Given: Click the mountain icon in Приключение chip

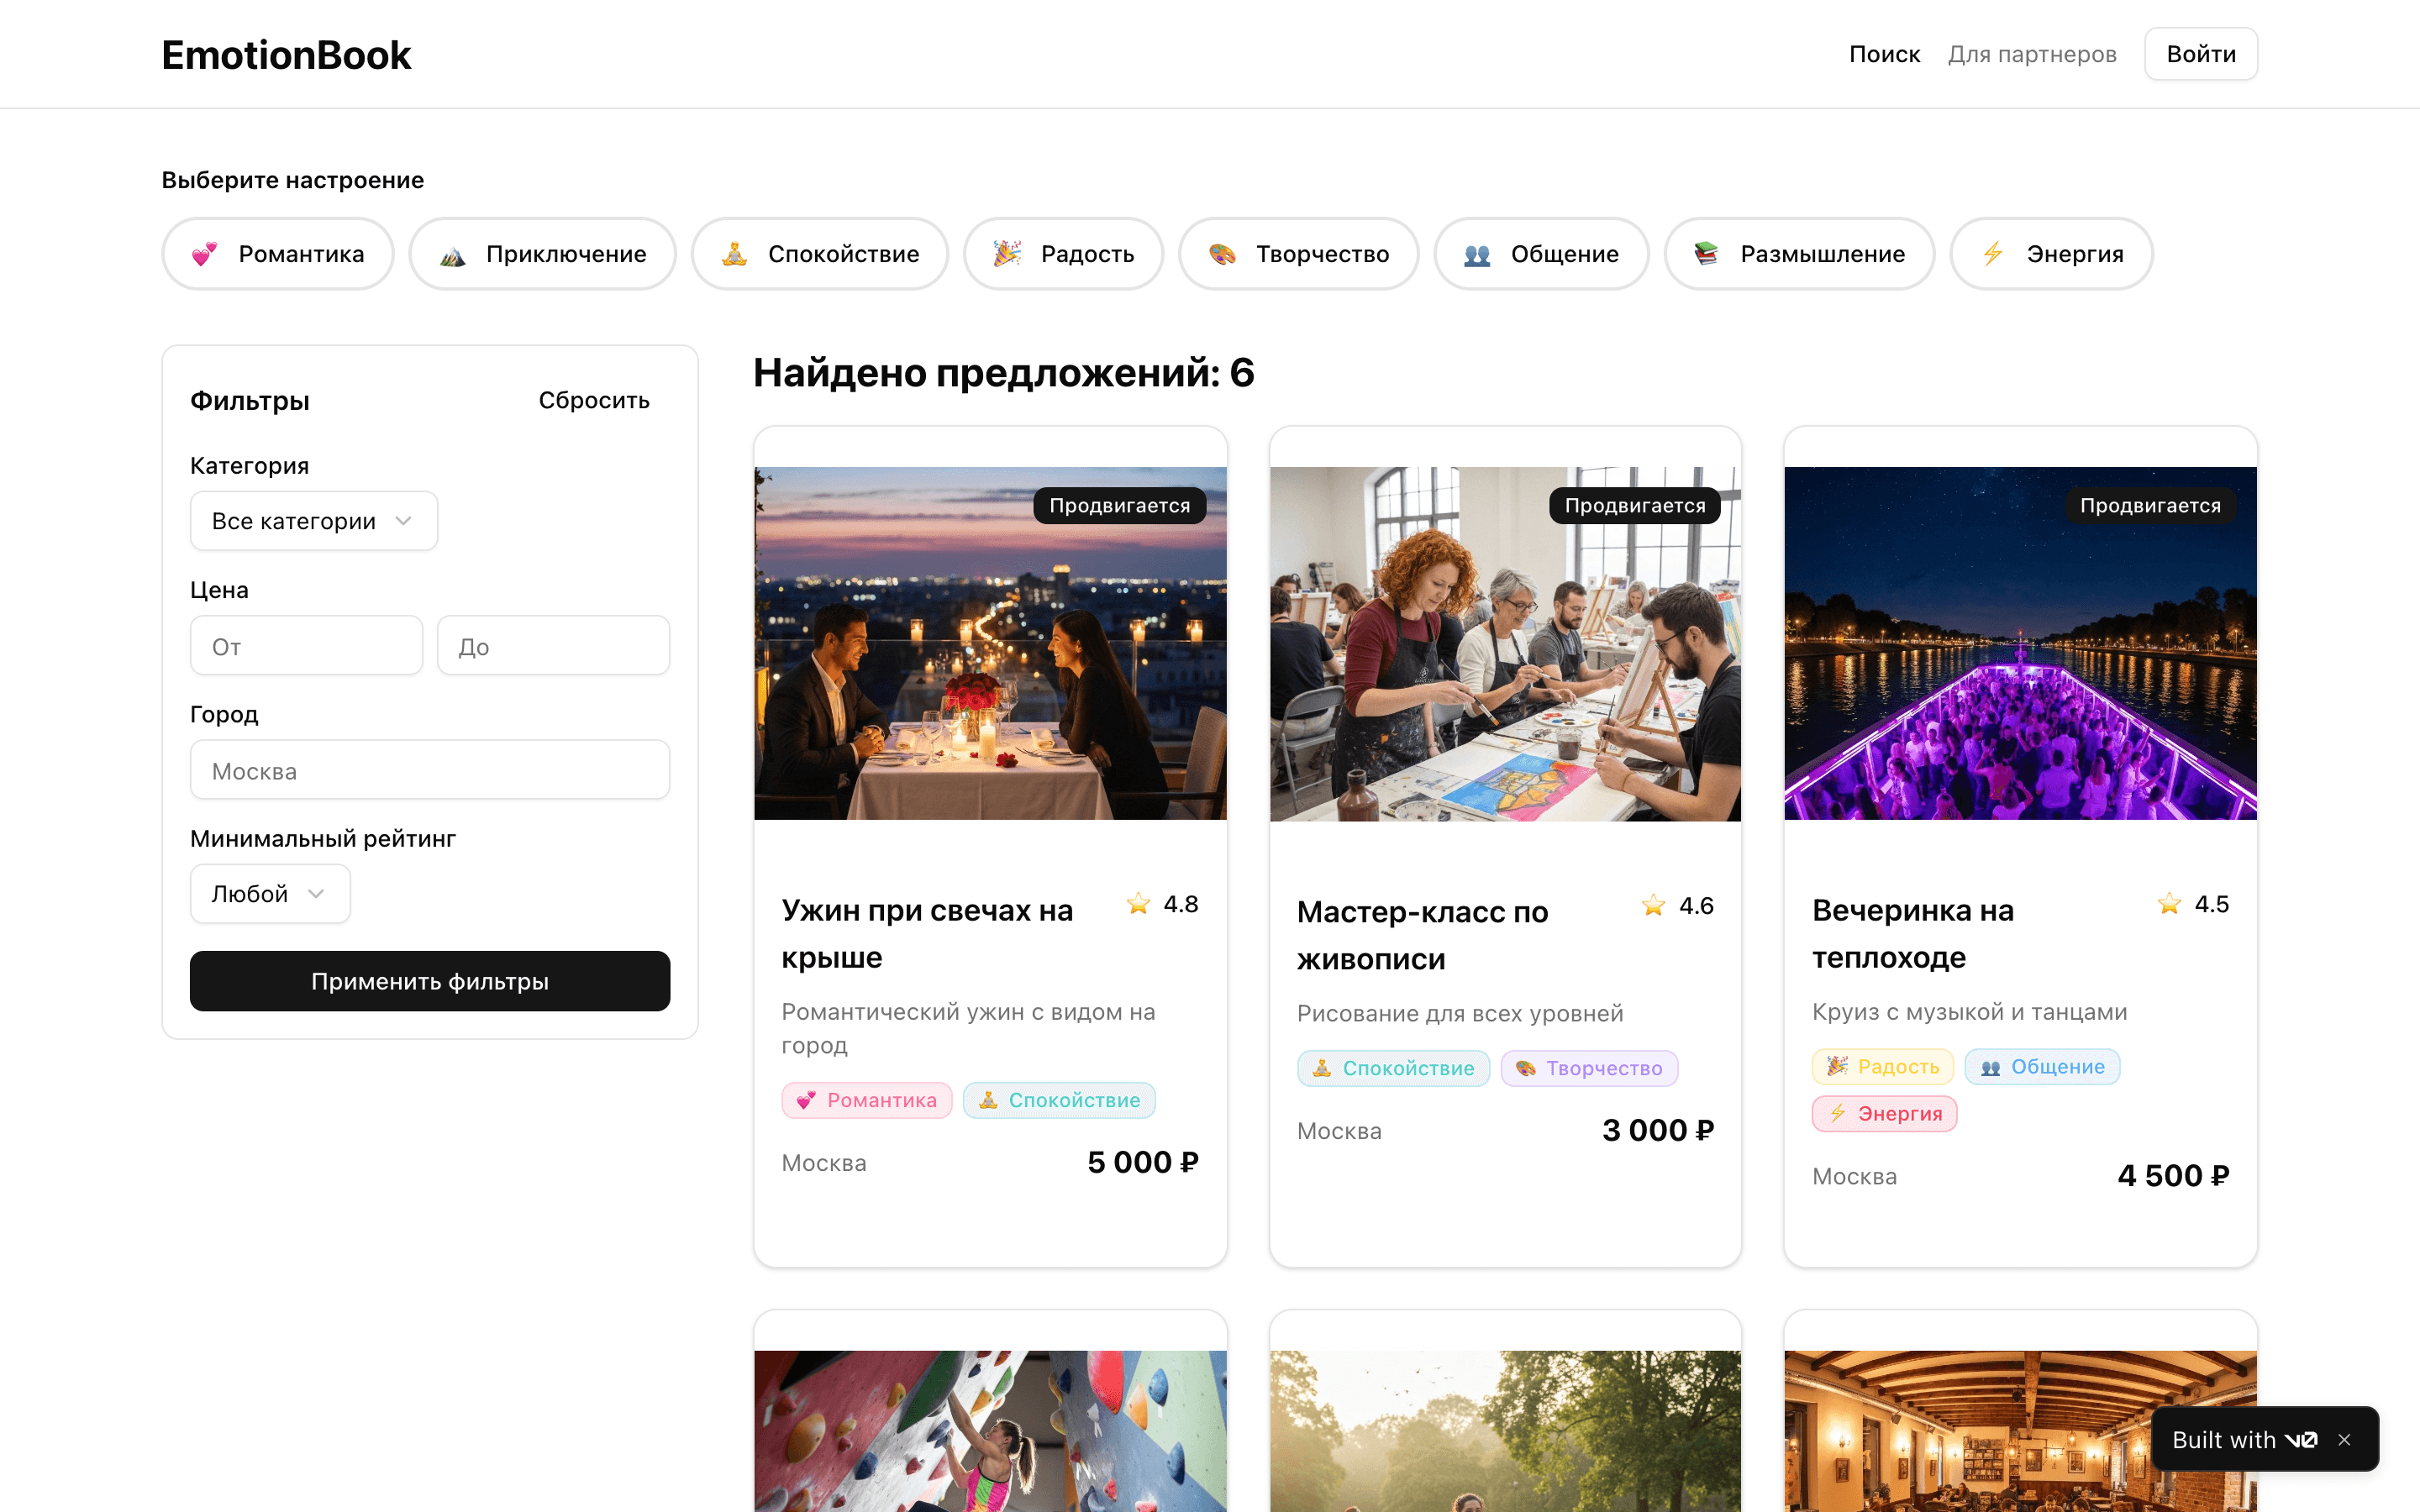Looking at the screenshot, I should coord(452,255).
